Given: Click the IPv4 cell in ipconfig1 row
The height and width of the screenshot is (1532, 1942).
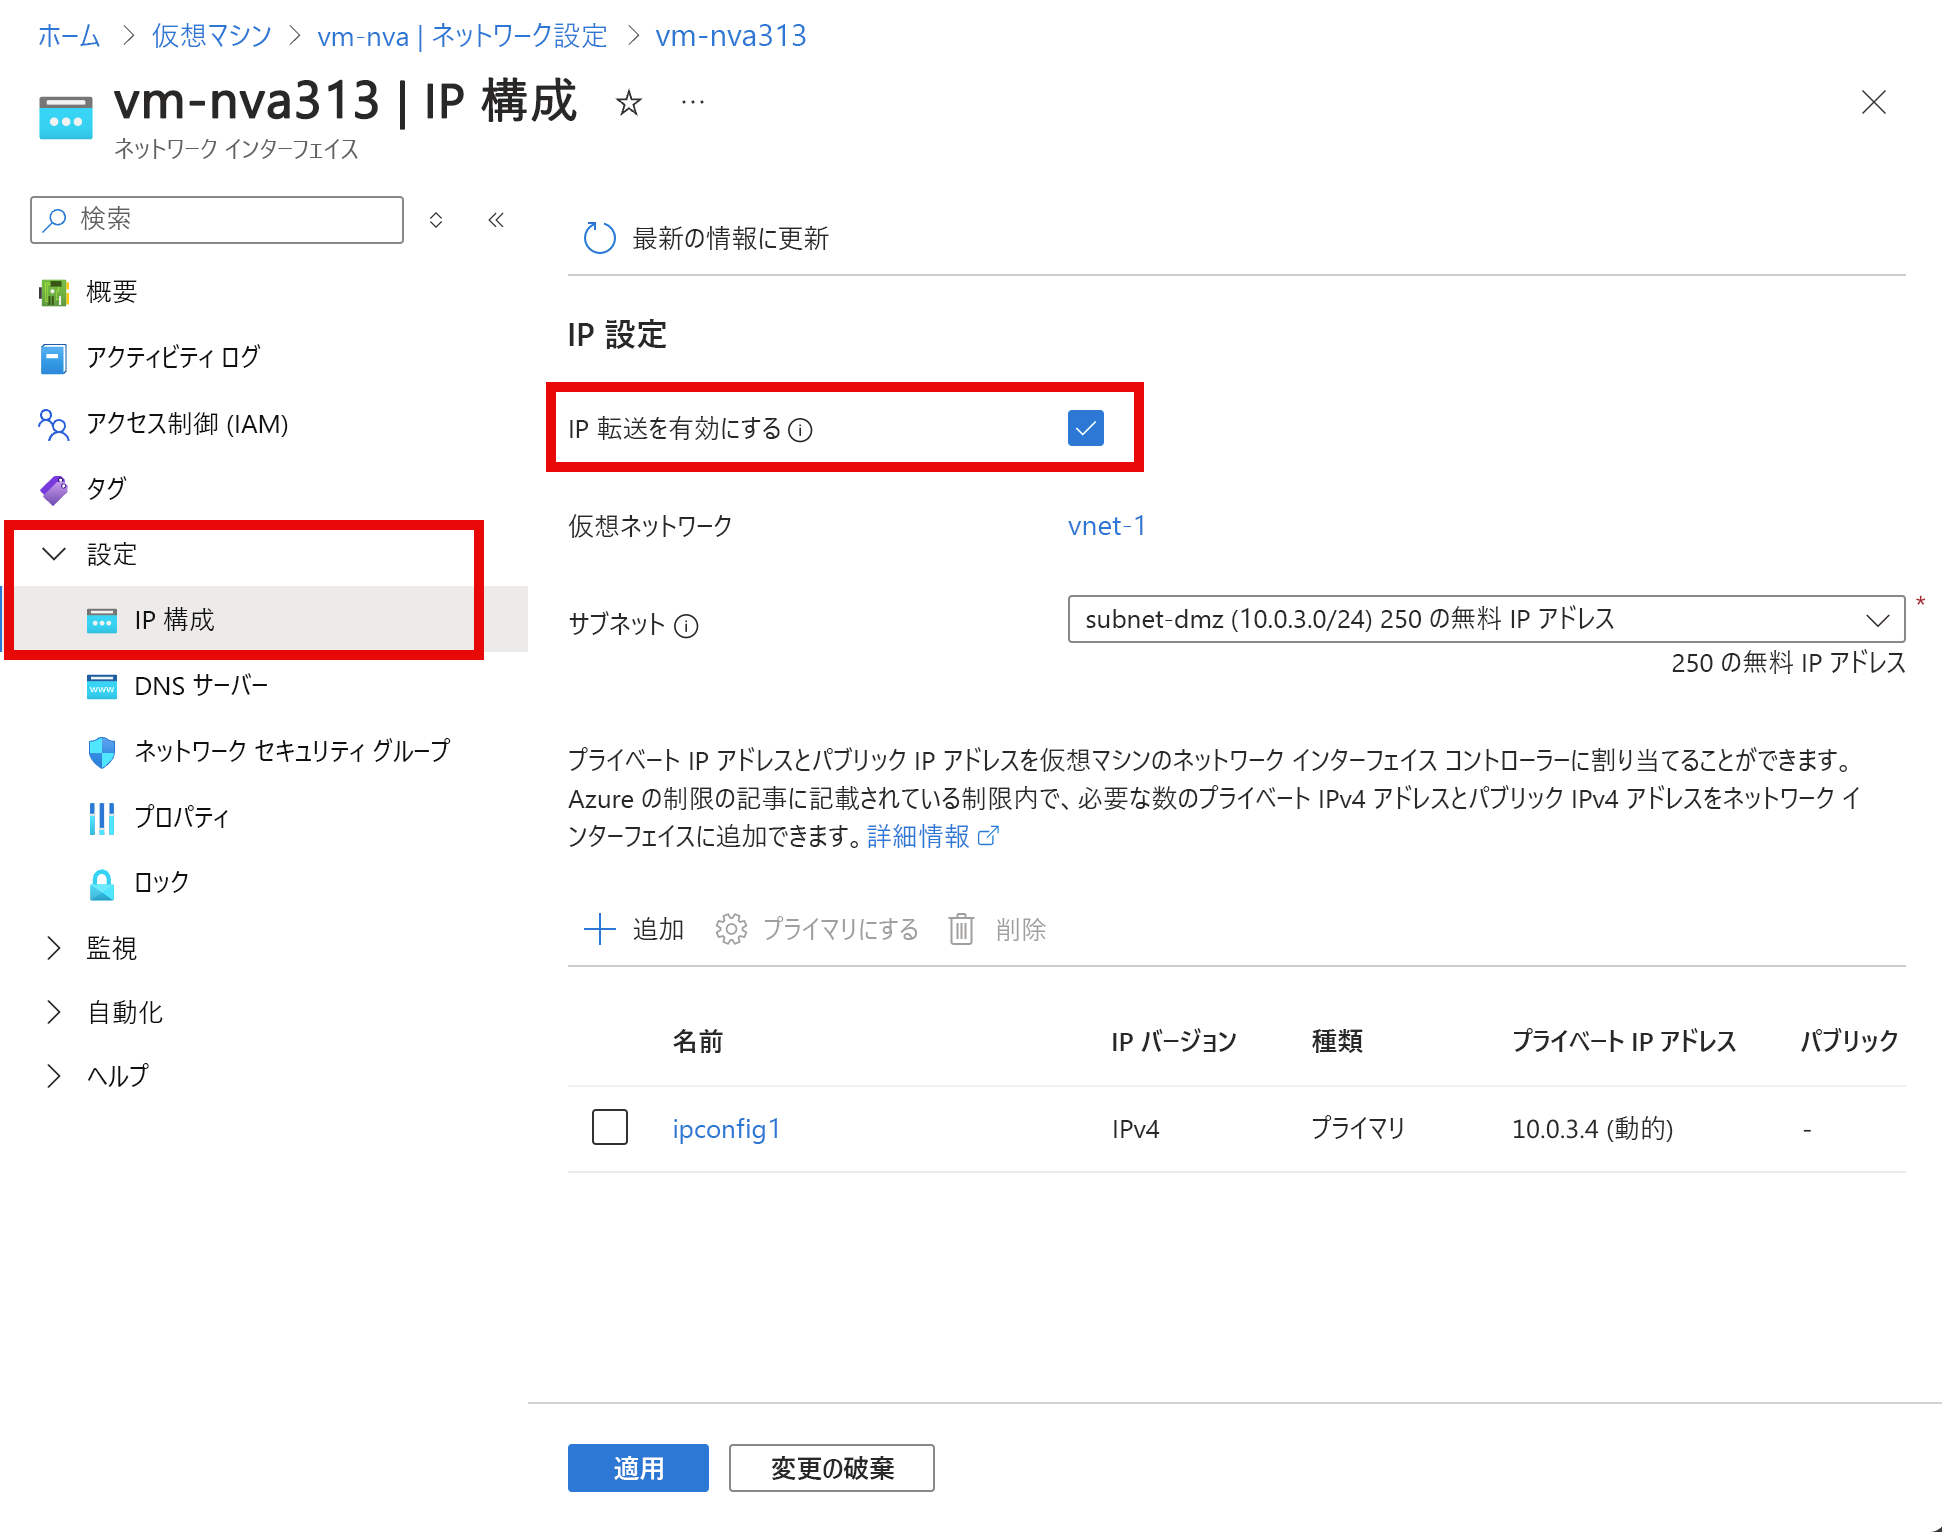Looking at the screenshot, I should [1135, 1129].
